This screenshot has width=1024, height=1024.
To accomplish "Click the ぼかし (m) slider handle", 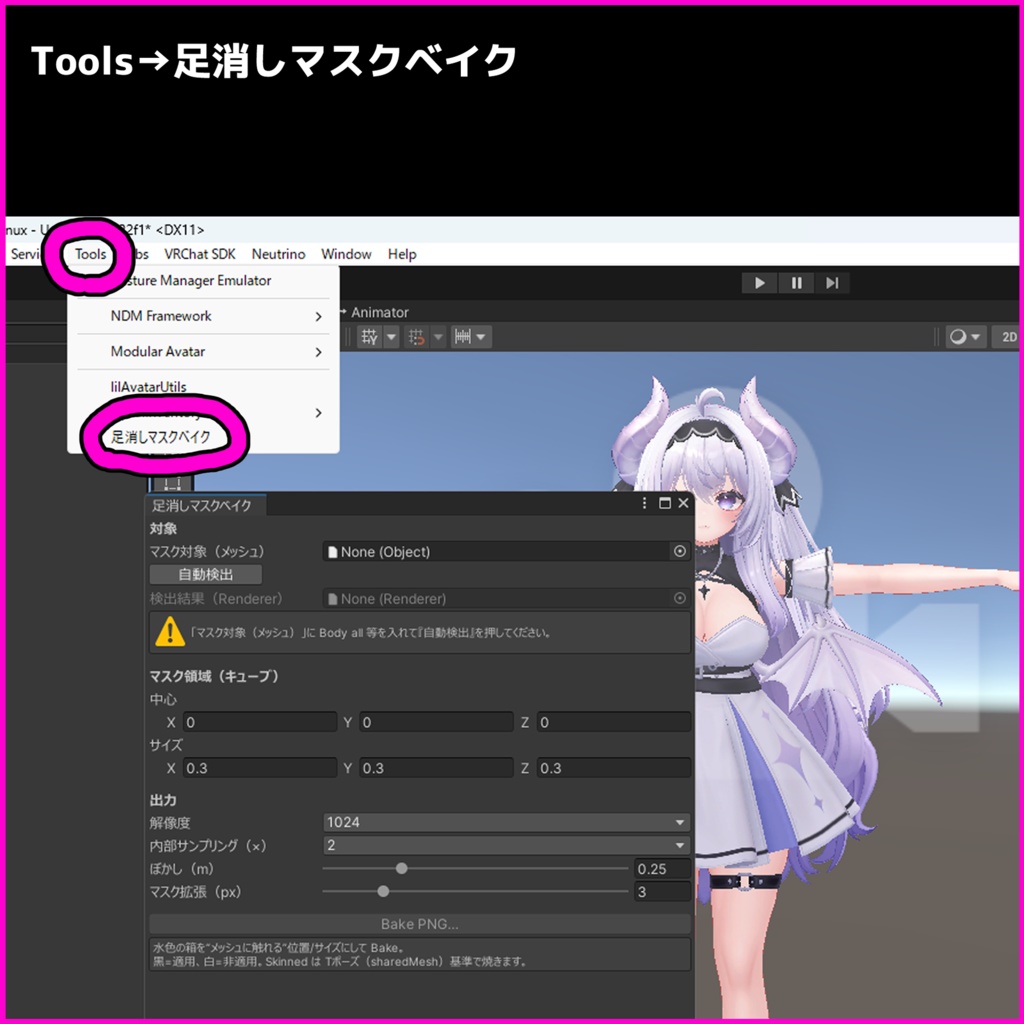I will pos(402,869).
